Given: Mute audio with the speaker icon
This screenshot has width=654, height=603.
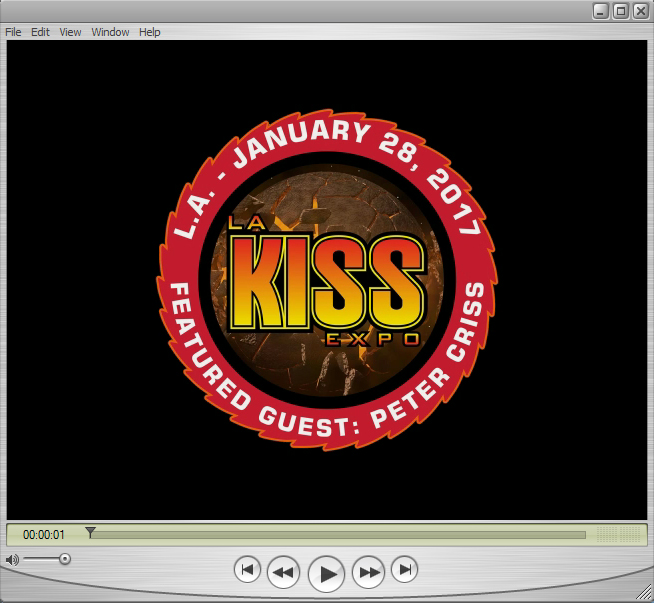Looking at the screenshot, I should pyautogui.click(x=12, y=560).
